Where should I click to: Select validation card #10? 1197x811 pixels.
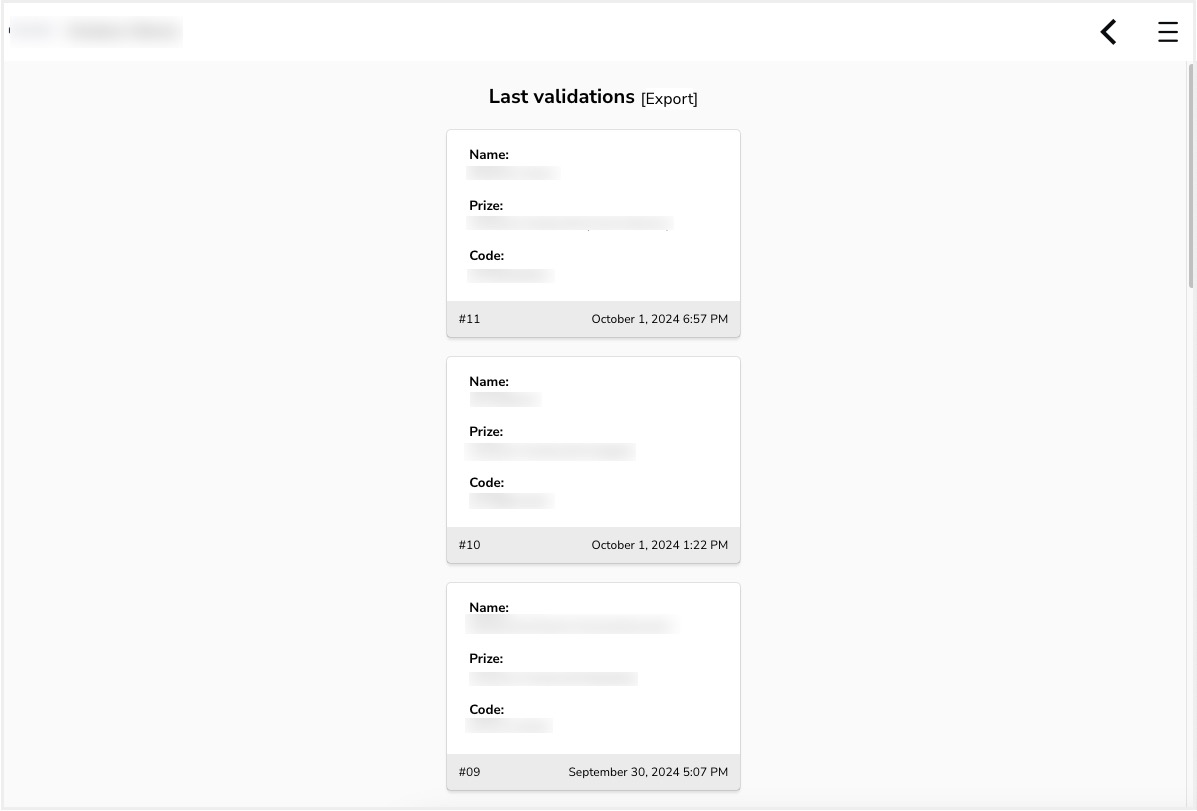tap(593, 460)
